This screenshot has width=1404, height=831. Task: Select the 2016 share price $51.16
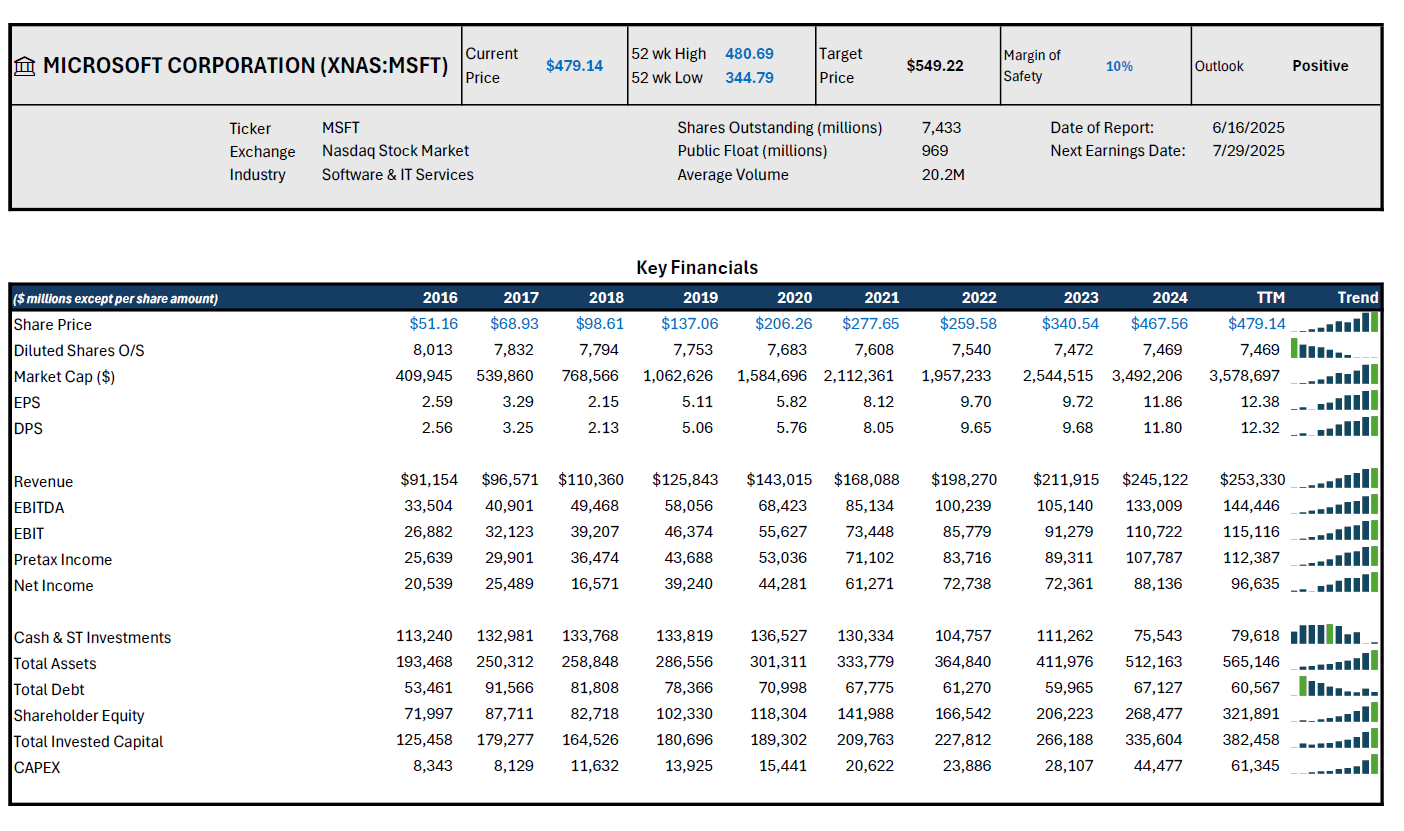click(x=433, y=324)
